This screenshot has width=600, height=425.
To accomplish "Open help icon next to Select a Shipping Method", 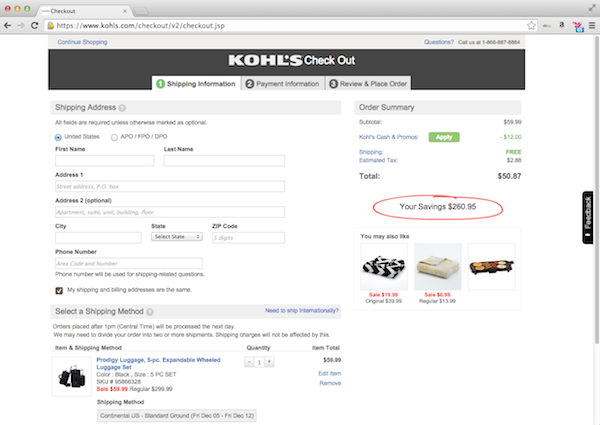I will coord(150,312).
